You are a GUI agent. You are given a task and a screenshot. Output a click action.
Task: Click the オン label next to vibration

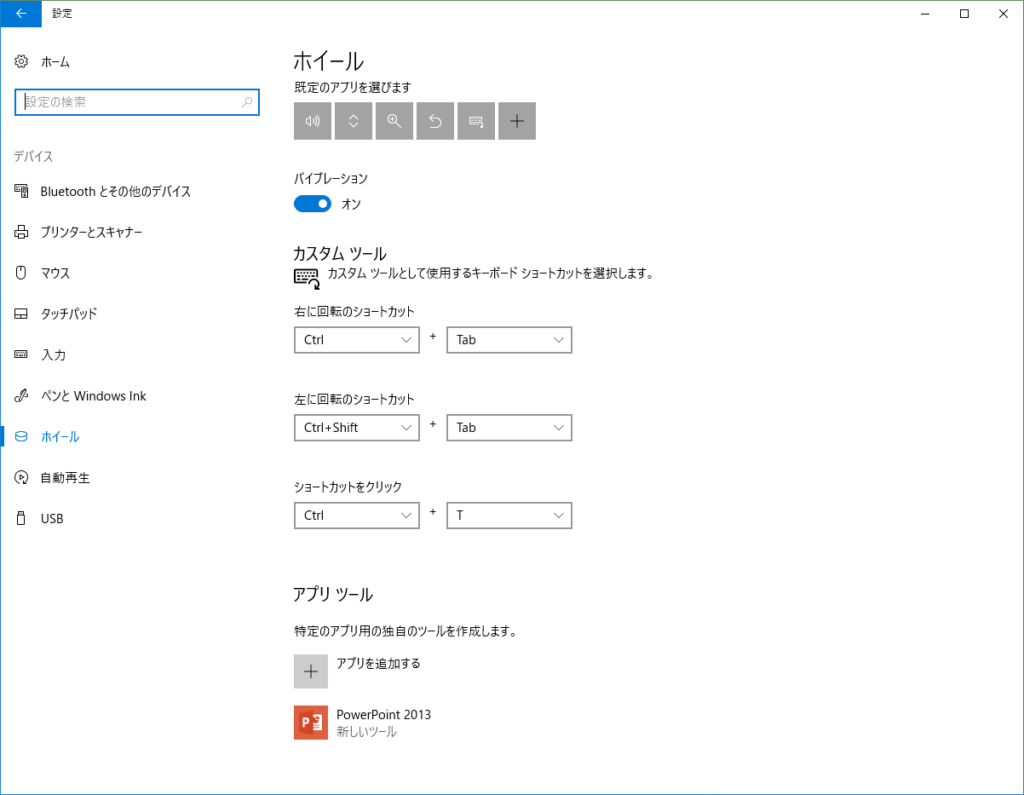point(351,204)
